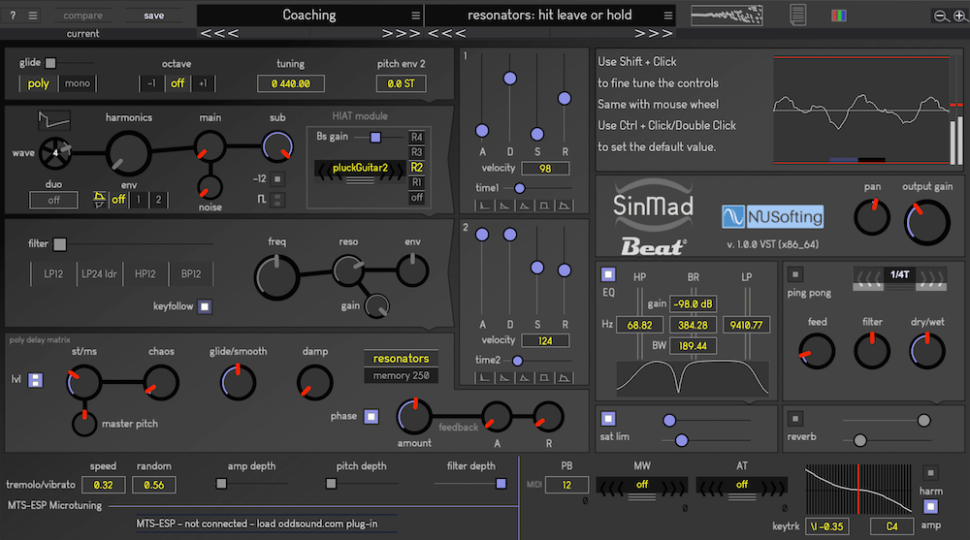Select the LP24 ldr filter type
The width and height of the screenshot is (970, 540).
99,274
